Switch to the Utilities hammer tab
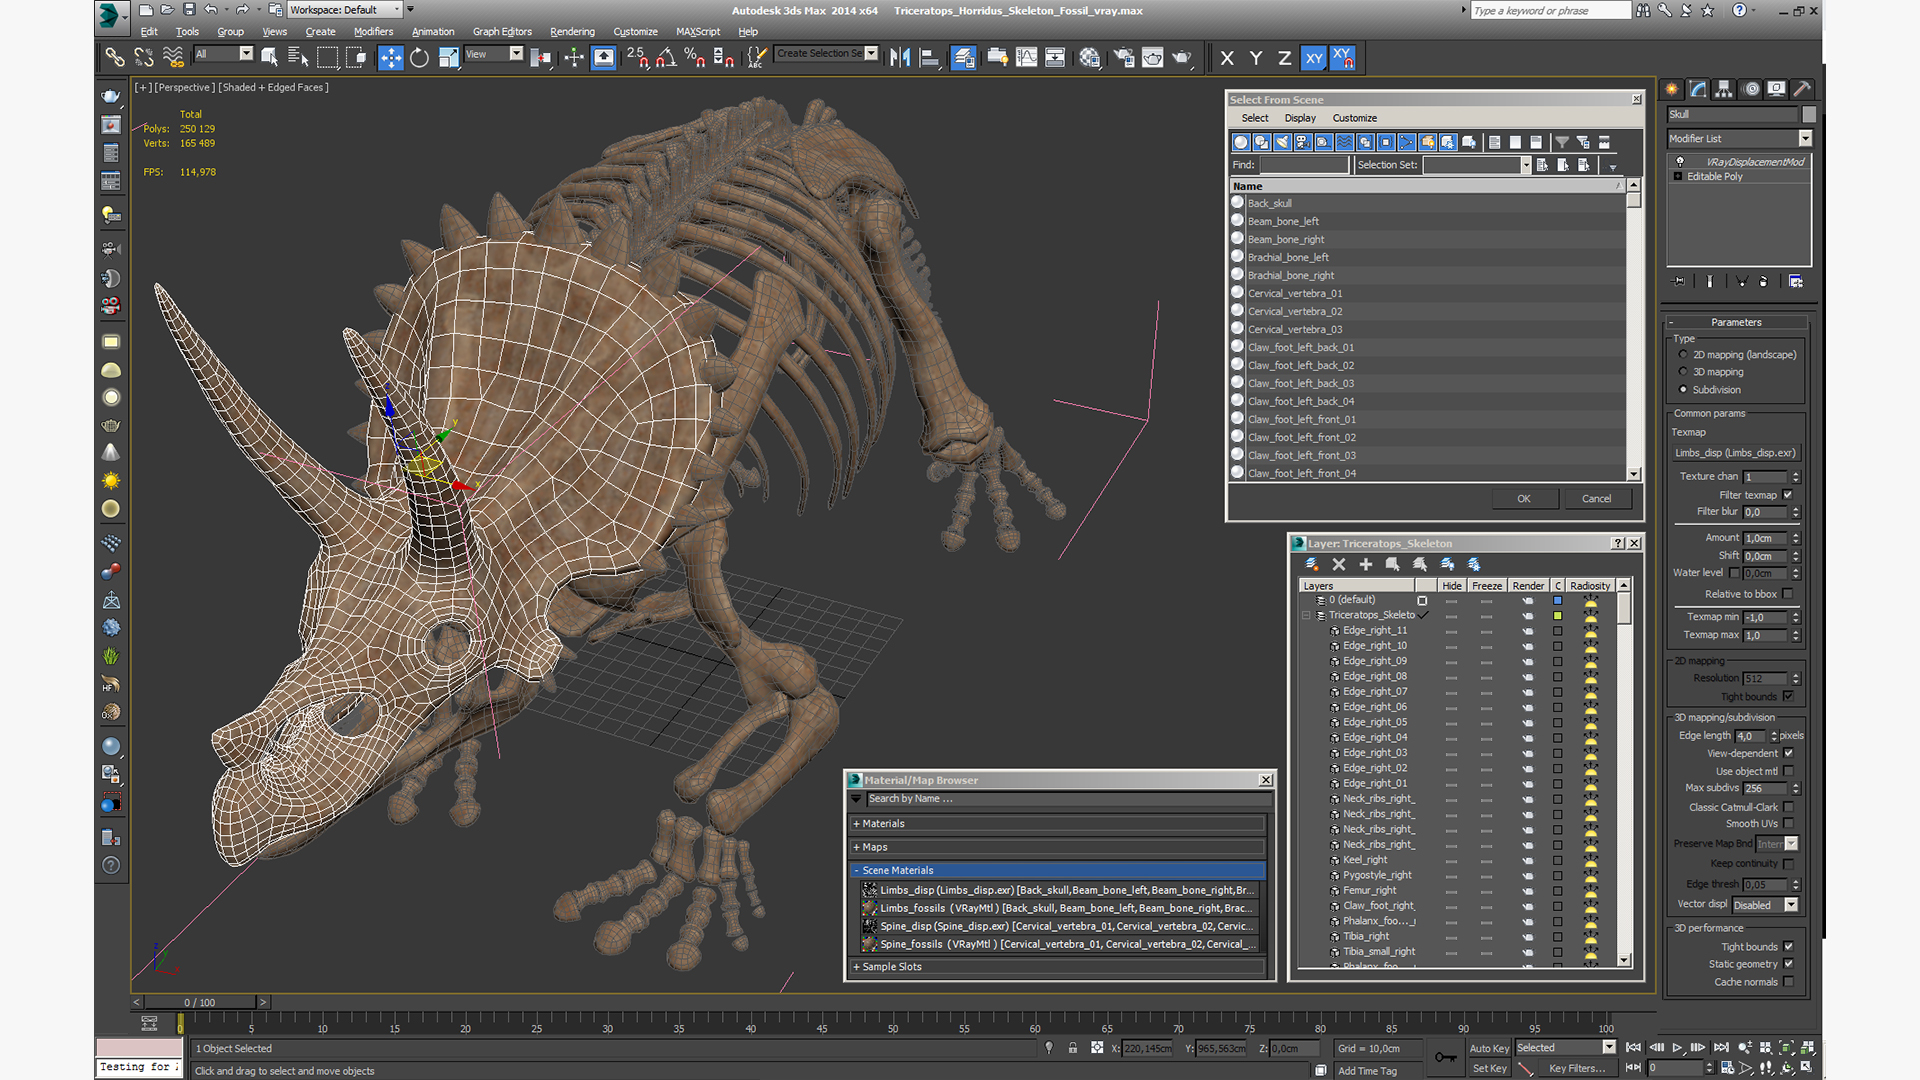The height and width of the screenshot is (1080, 1920). point(1802,89)
